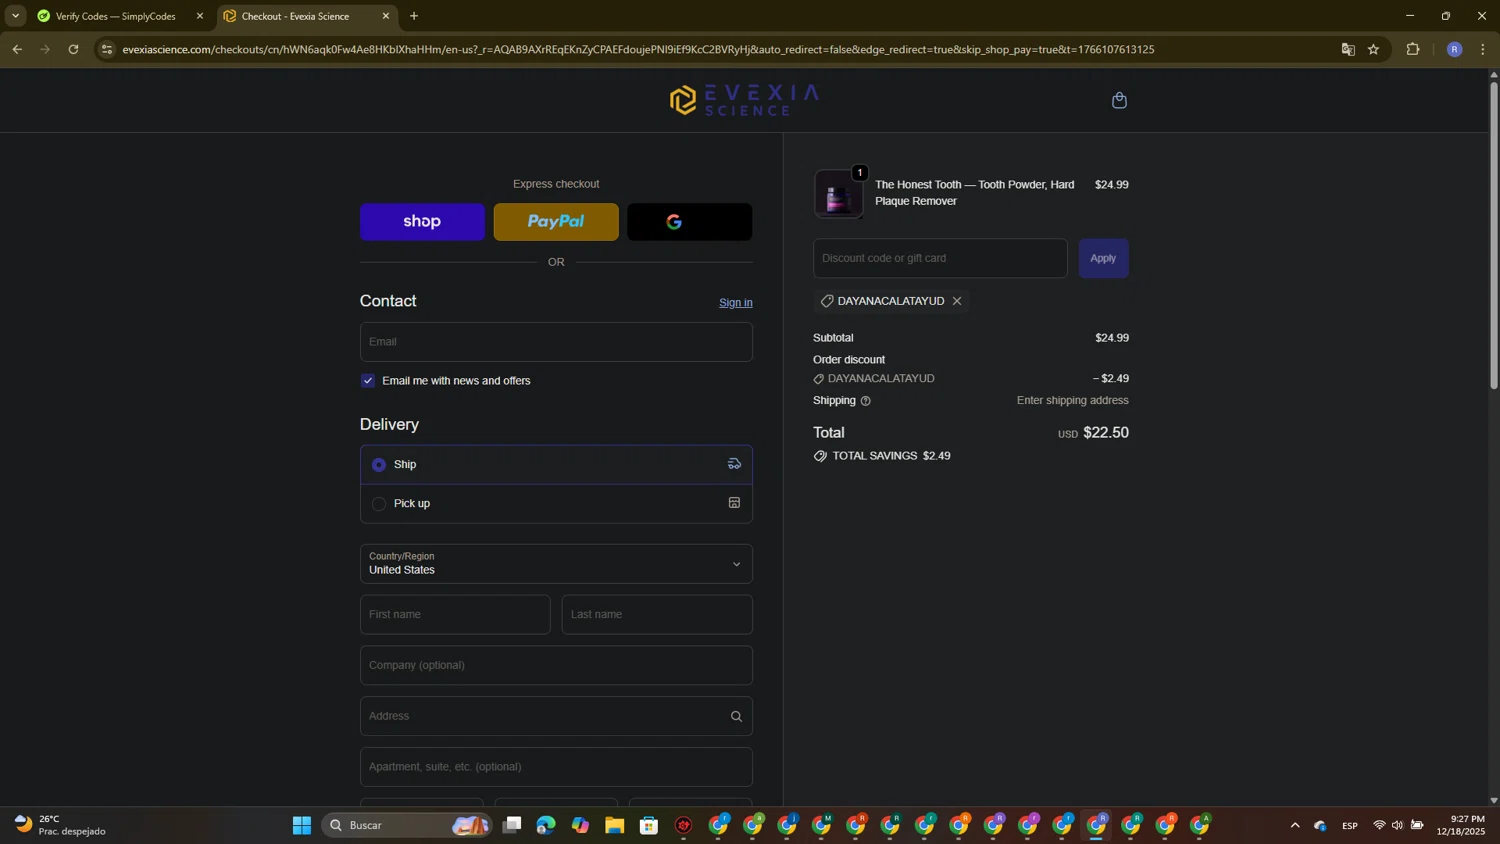Focus the Email input field
Viewport: 1500px width, 844px height.
tap(556, 342)
